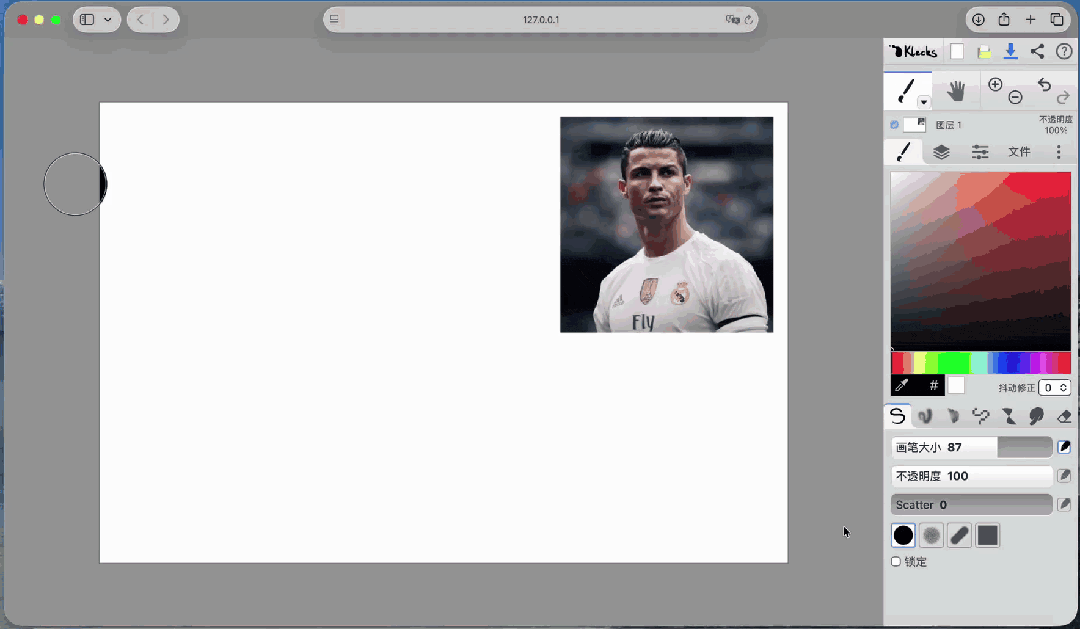Click the white secondary color swatch
This screenshot has height=629, width=1080.
pos(956,386)
